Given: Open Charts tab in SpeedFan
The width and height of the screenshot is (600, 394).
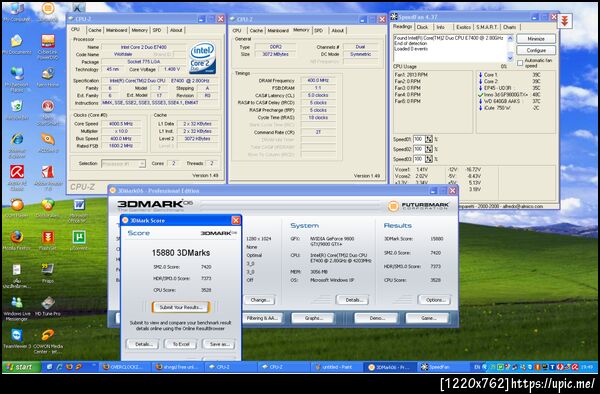Looking at the screenshot, I should click(509, 27).
